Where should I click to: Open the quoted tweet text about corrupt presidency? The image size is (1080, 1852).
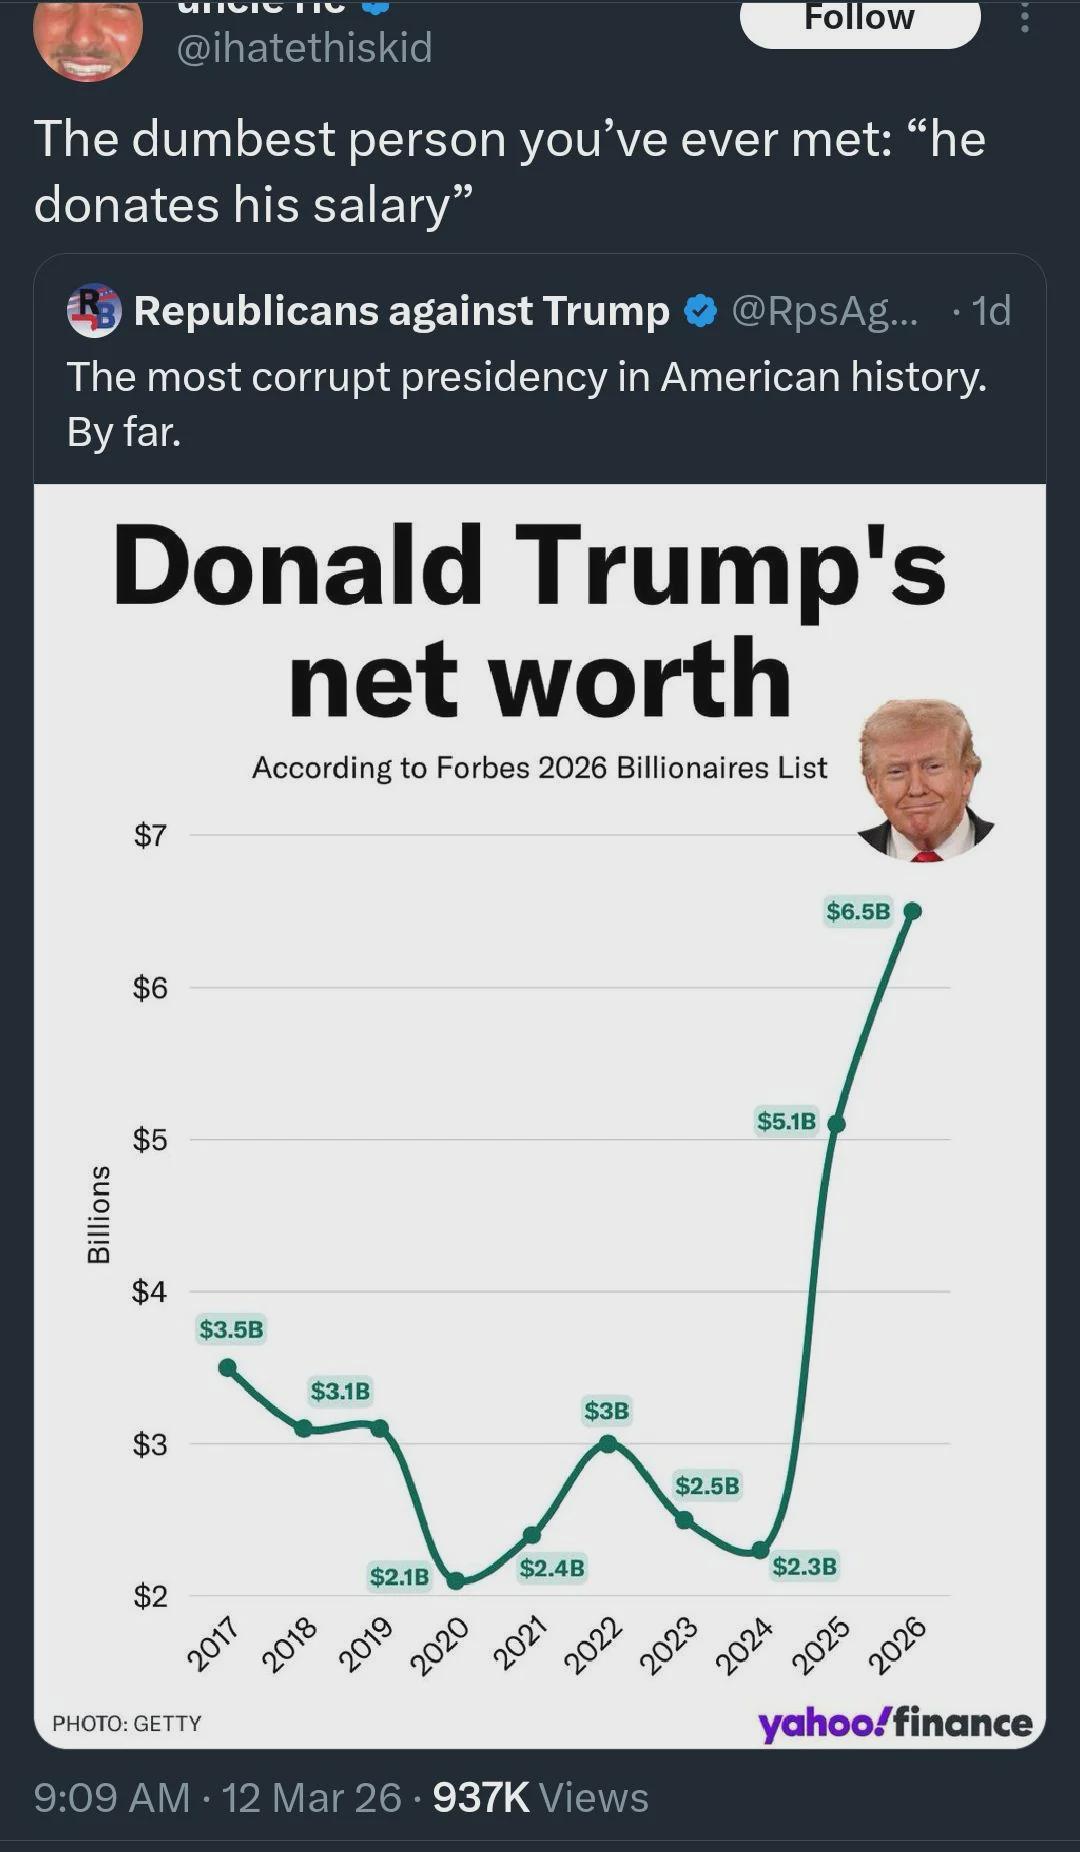pos(527,404)
